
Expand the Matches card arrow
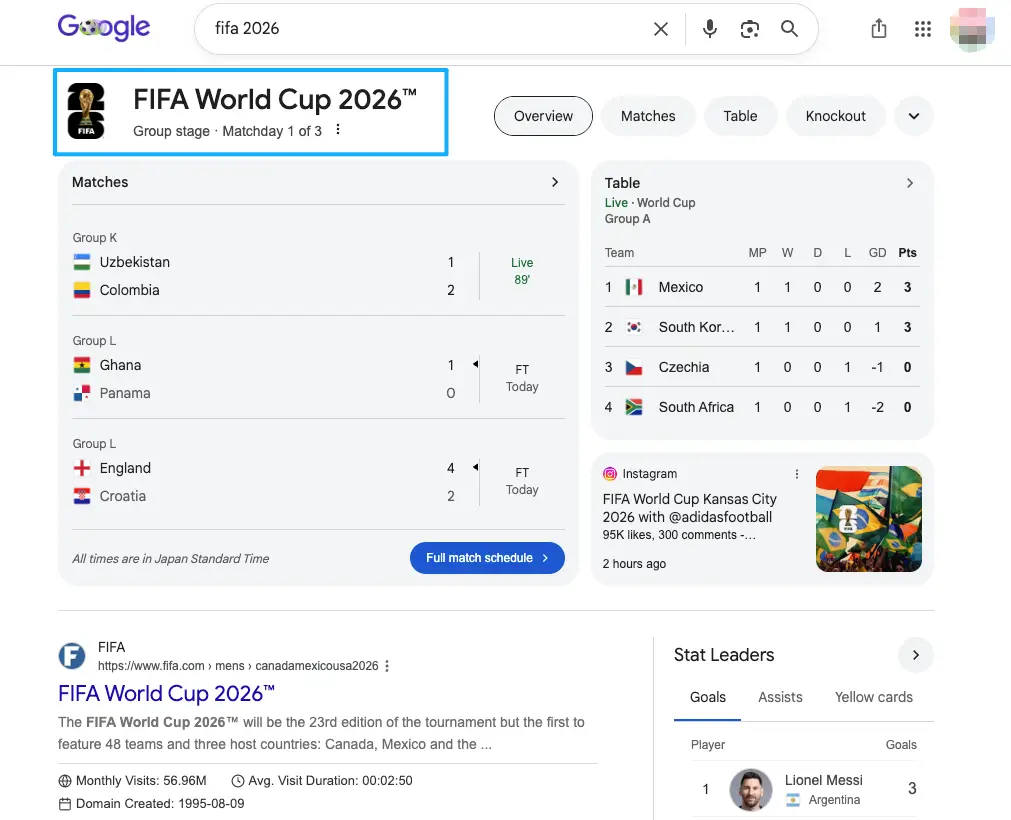(x=555, y=182)
